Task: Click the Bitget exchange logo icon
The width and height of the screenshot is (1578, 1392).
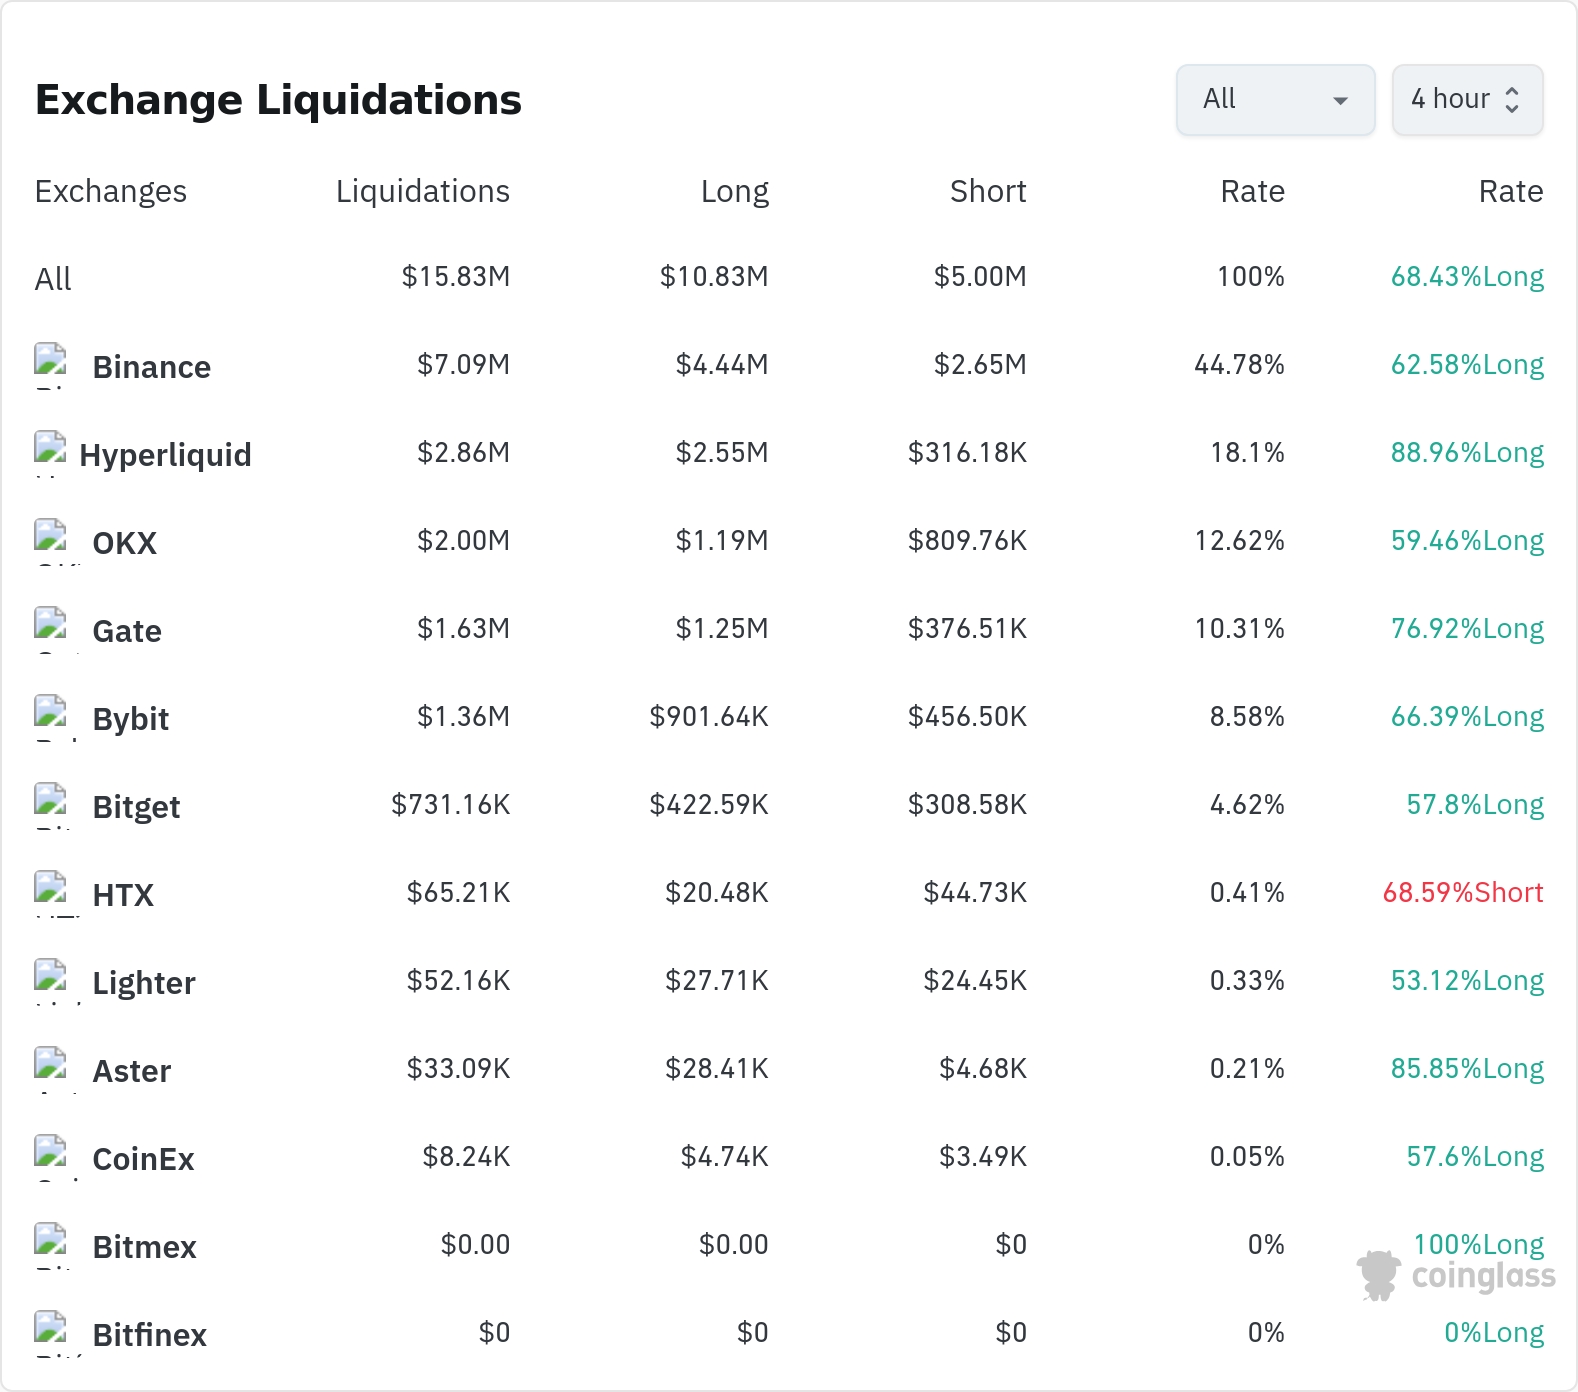Action: point(51,806)
